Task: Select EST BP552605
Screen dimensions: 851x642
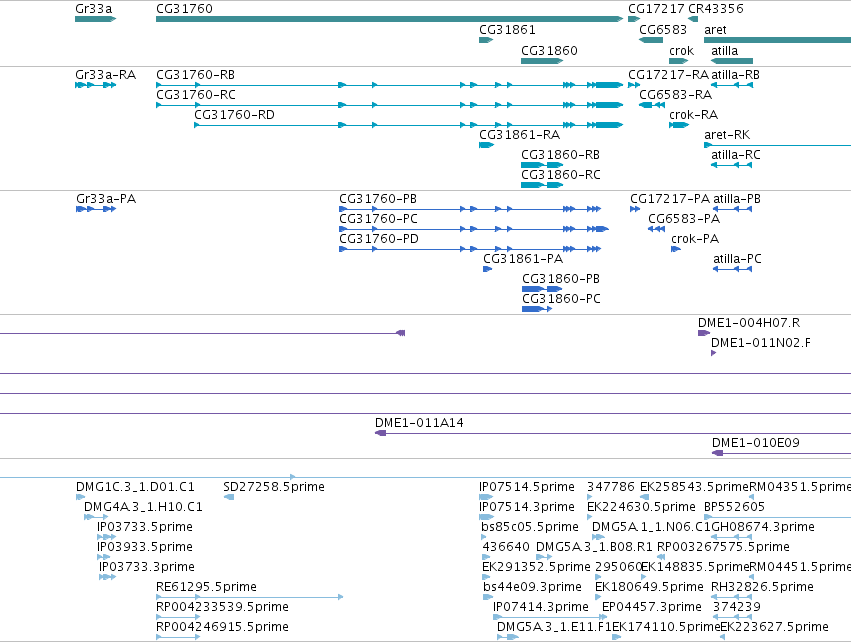Action: [x=734, y=507]
